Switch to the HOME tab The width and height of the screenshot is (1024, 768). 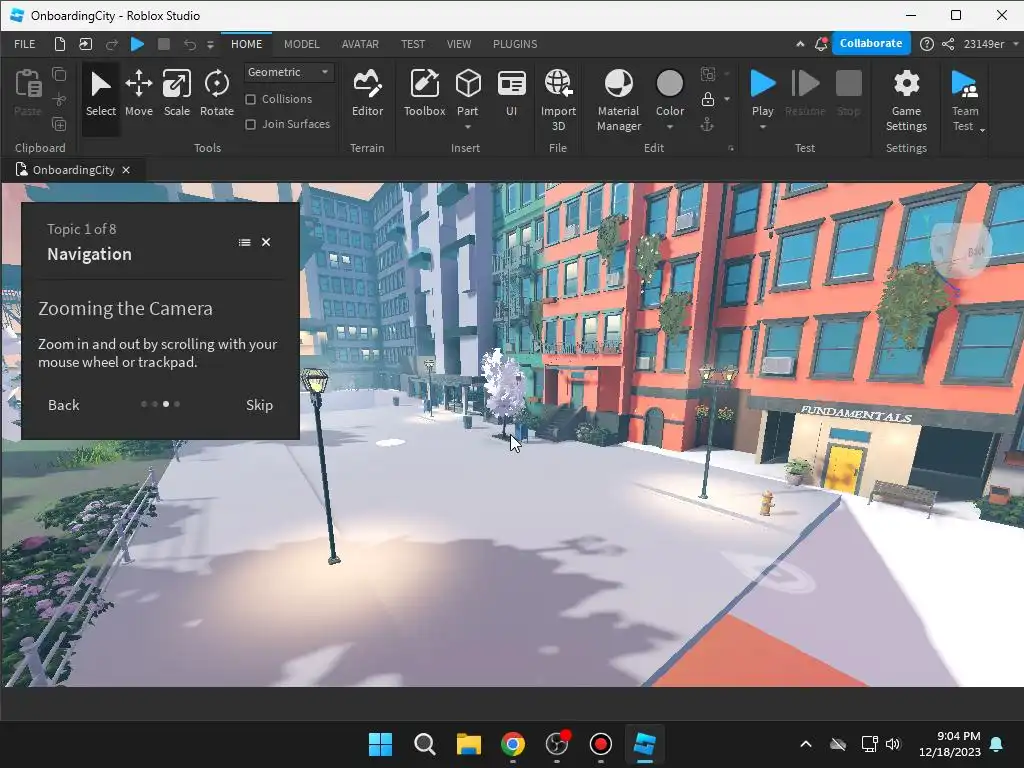(x=246, y=44)
